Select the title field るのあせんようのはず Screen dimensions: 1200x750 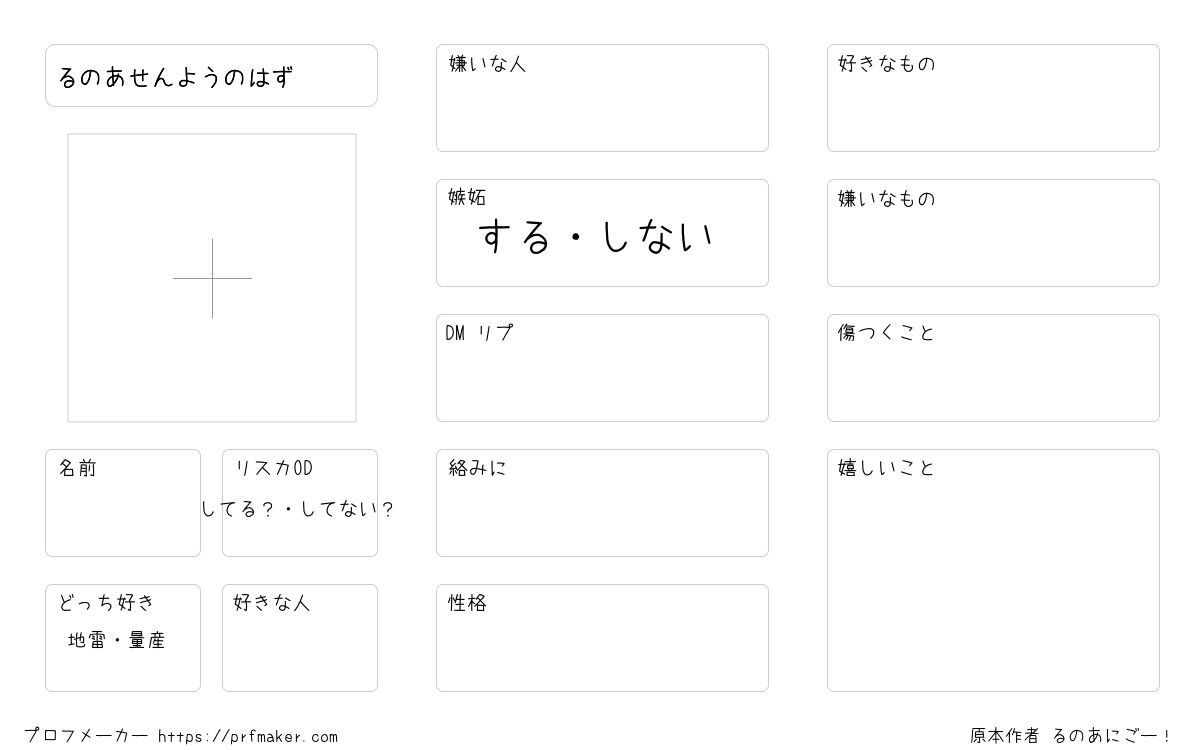[211, 75]
